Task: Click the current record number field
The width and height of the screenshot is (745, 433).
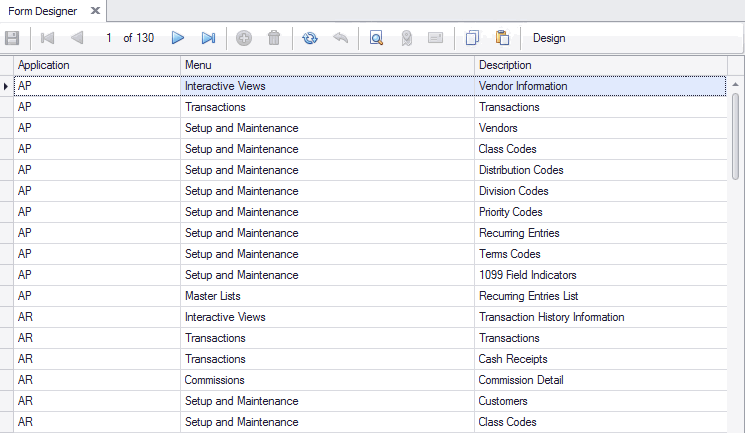Action: [108, 38]
